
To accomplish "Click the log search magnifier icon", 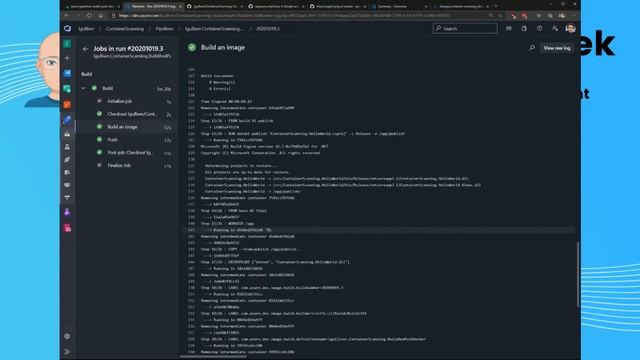I will point(532,48).
